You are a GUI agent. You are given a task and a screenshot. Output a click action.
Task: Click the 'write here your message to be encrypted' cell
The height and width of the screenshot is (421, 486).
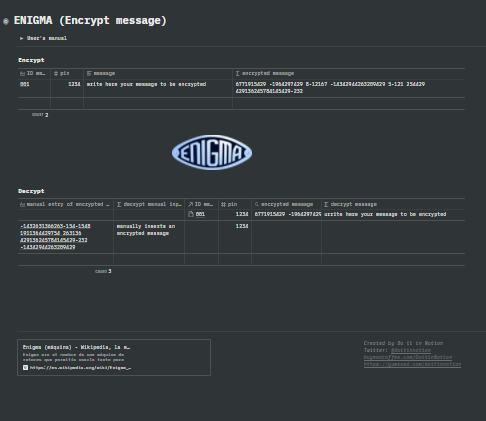(158, 88)
